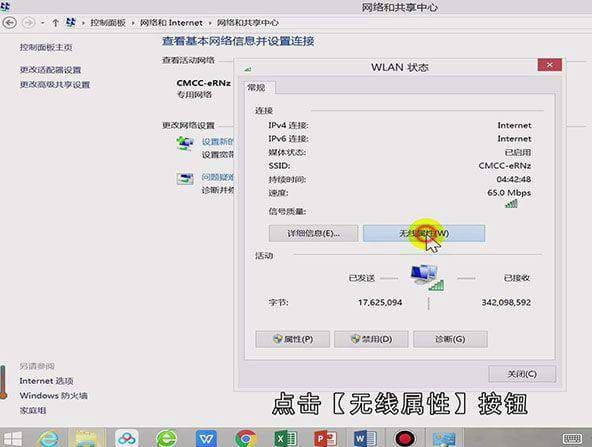Open File Explorer from taskbar
The height and width of the screenshot is (447, 592).
pyautogui.click(x=86, y=439)
